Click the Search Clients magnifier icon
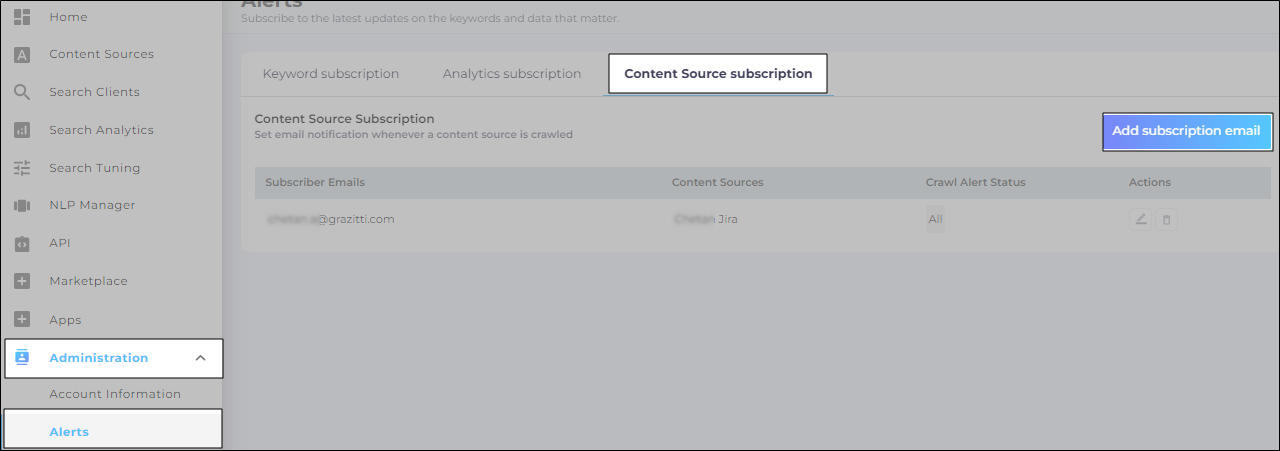1280x451 pixels. click(22, 93)
